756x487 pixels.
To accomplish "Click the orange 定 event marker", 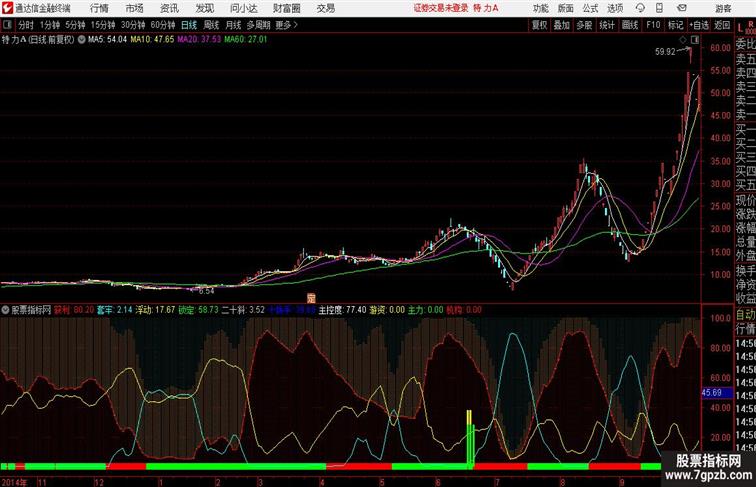I will (x=311, y=298).
